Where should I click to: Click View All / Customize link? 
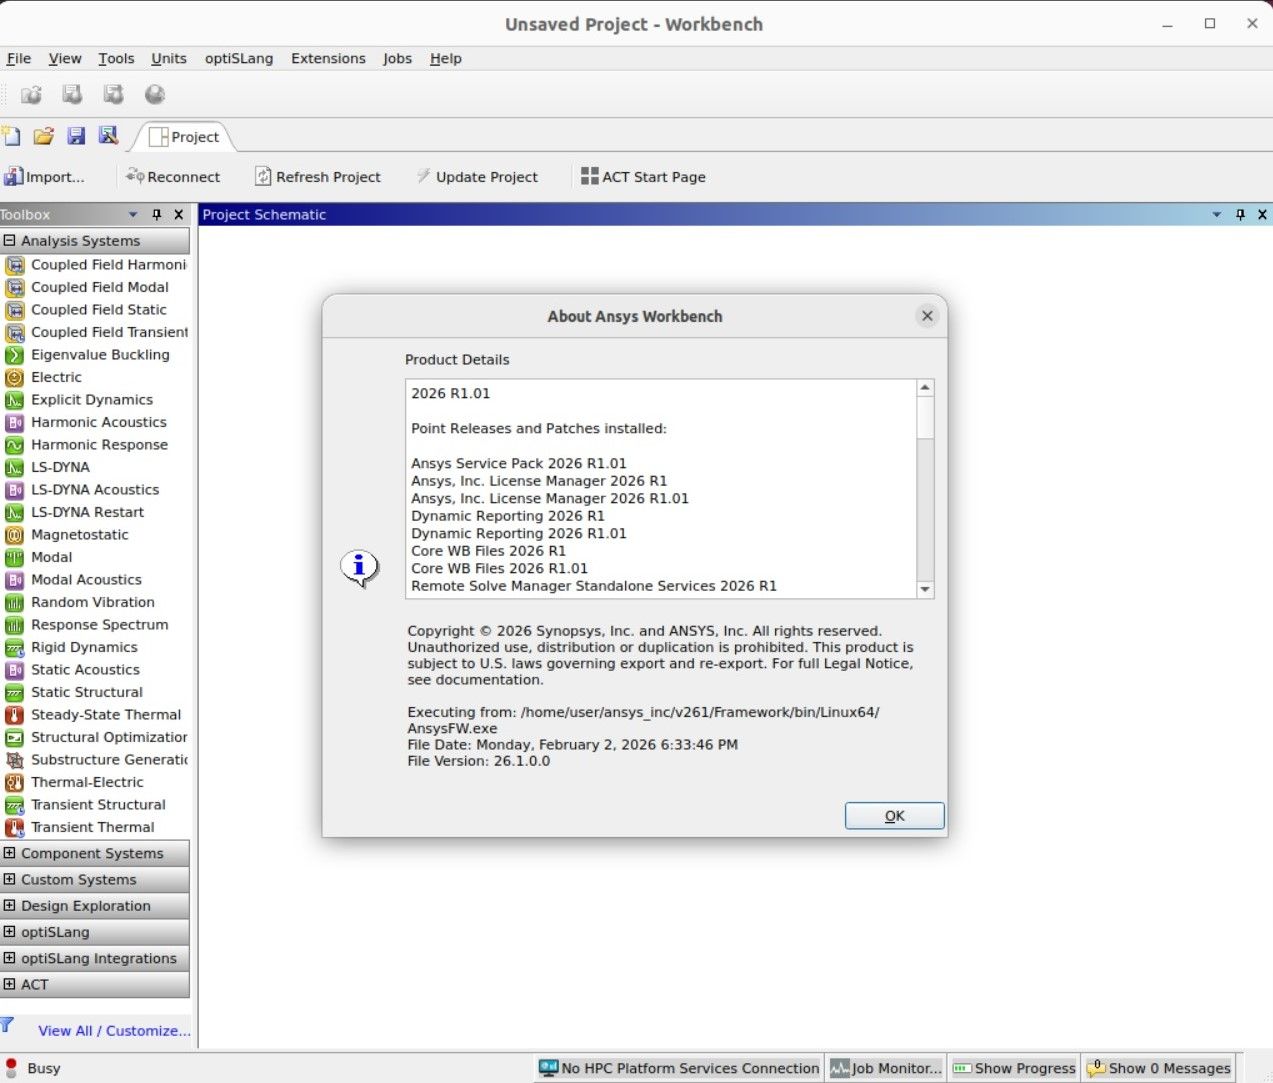tap(114, 1030)
